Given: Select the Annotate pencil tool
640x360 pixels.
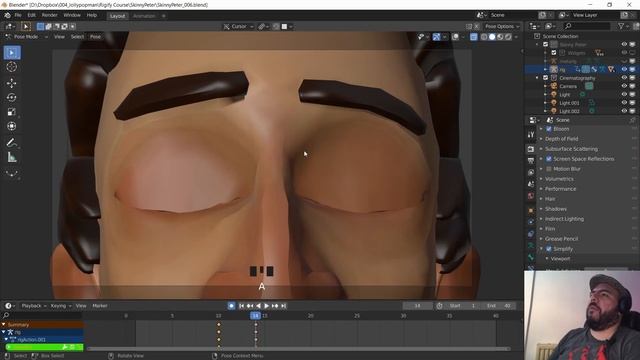Looking at the screenshot, I should click(12, 142).
